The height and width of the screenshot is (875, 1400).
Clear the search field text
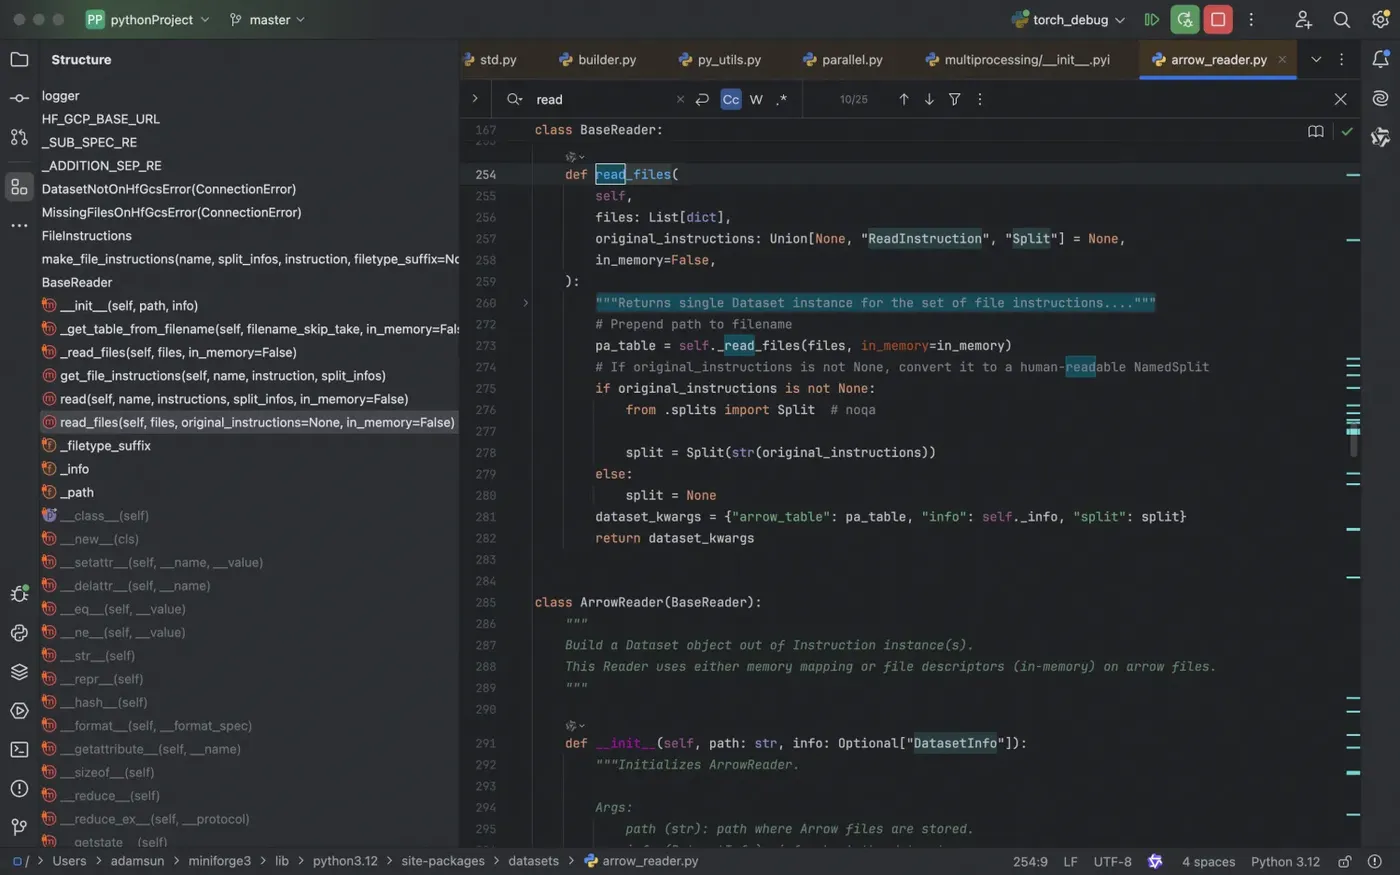click(680, 99)
